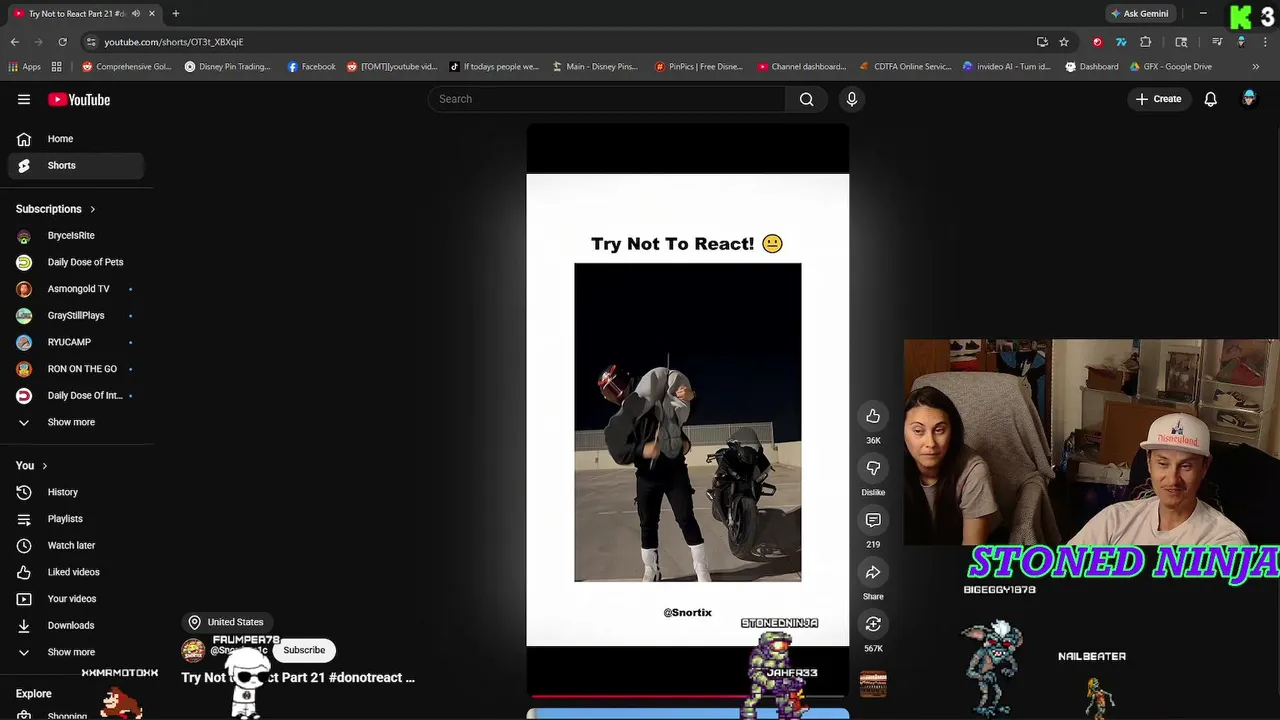The image size is (1280, 720).
Task: Show more items under Downloads
Action: 71,652
